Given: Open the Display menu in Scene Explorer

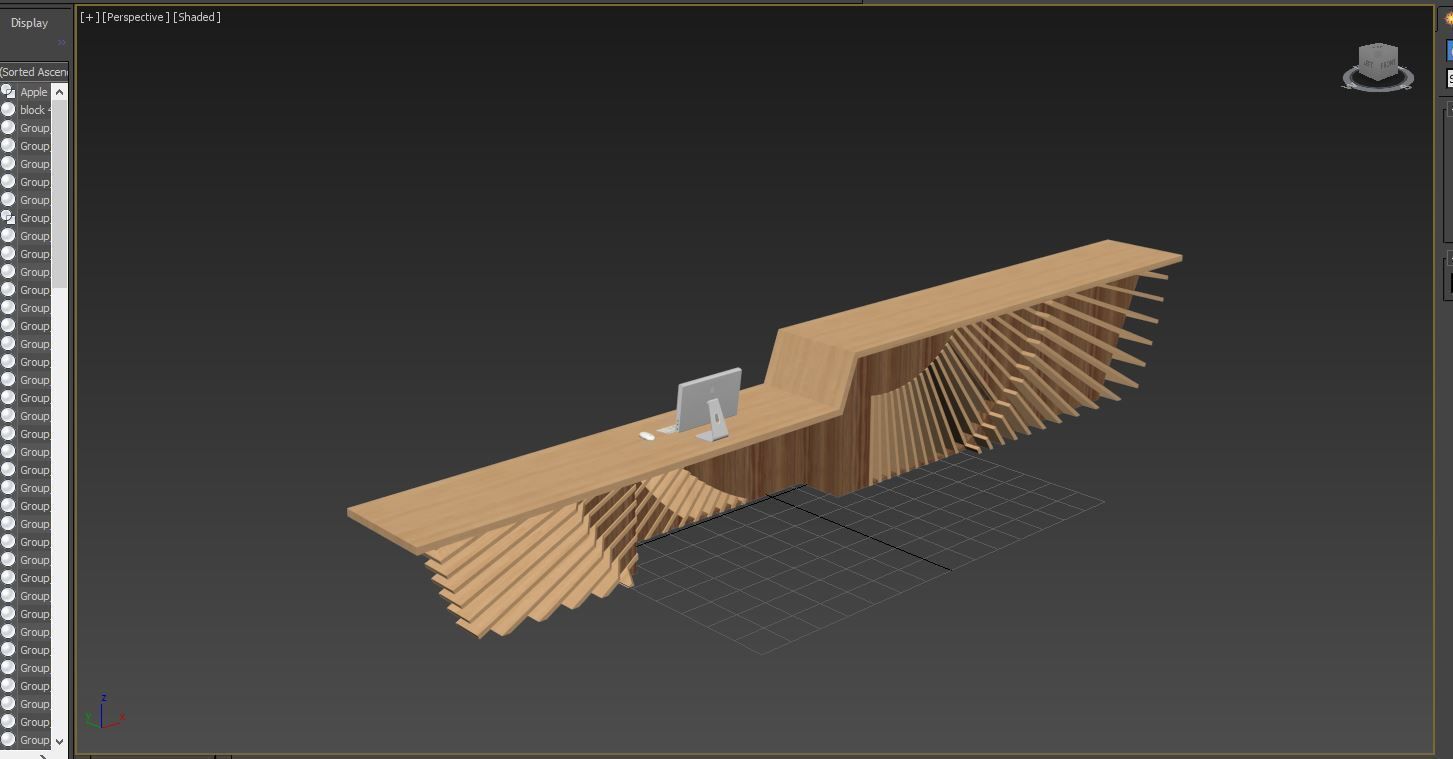Looking at the screenshot, I should point(29,22).
